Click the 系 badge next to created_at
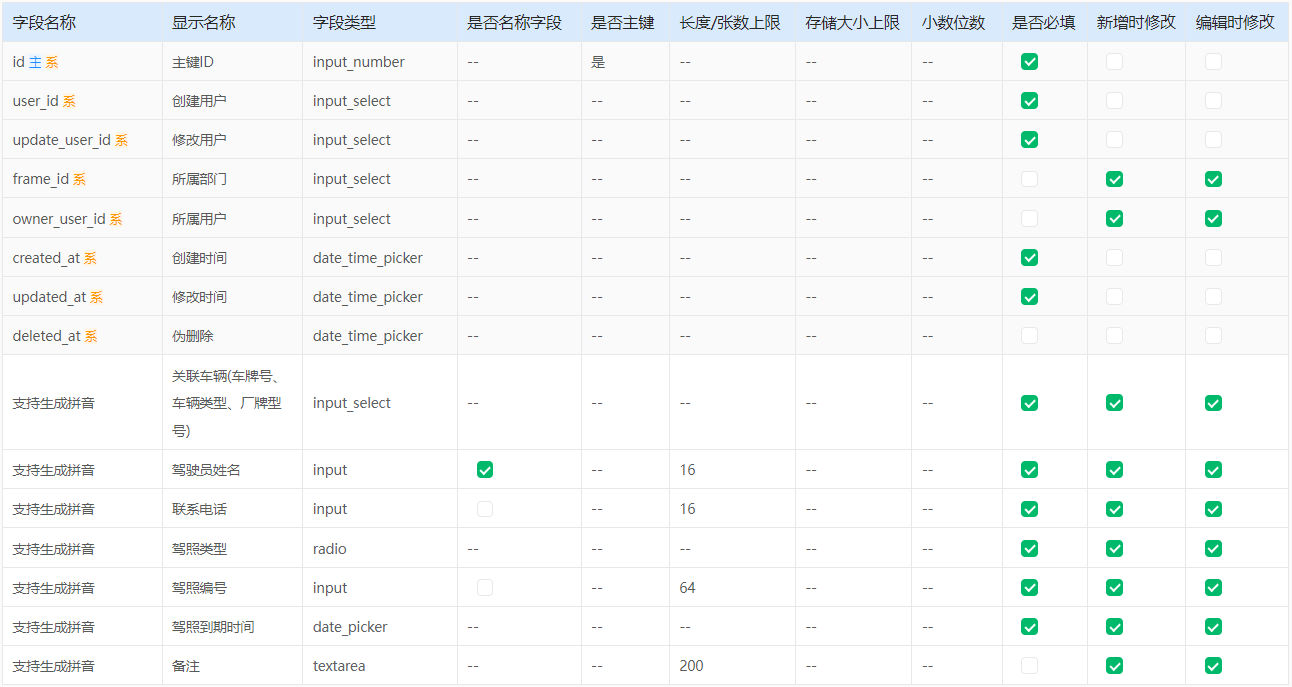 (x=90, y=258)
